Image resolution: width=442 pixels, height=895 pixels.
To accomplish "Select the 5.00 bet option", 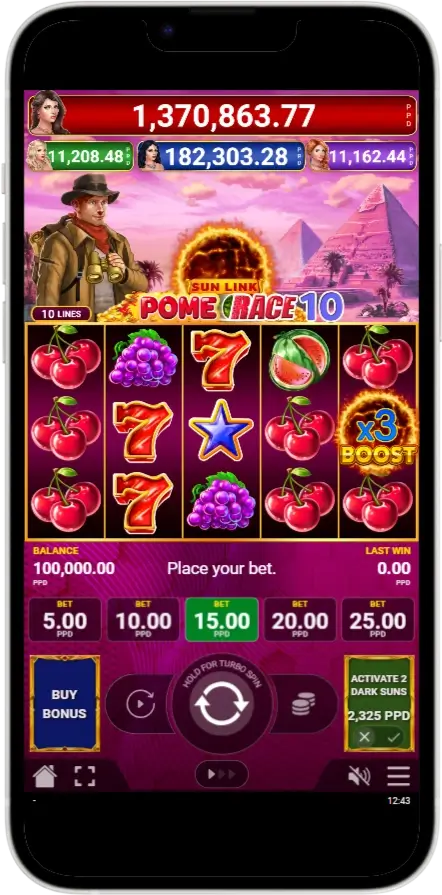I will tap(65, 620).
